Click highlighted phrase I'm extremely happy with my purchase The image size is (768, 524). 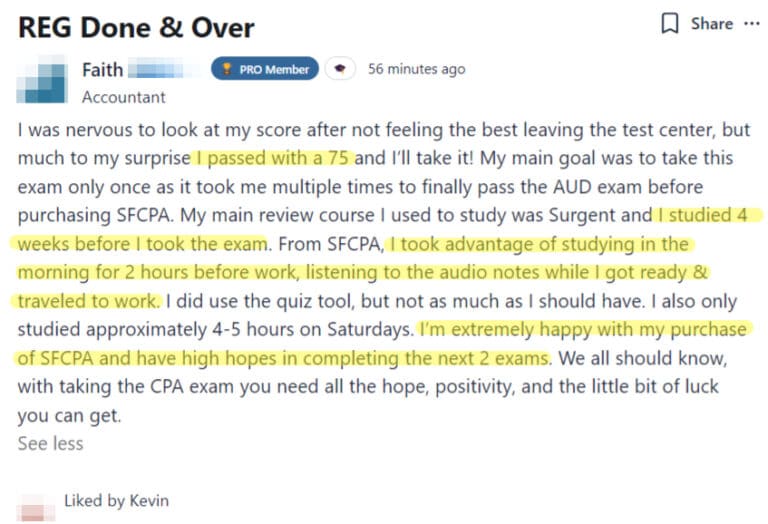[583, 329]
